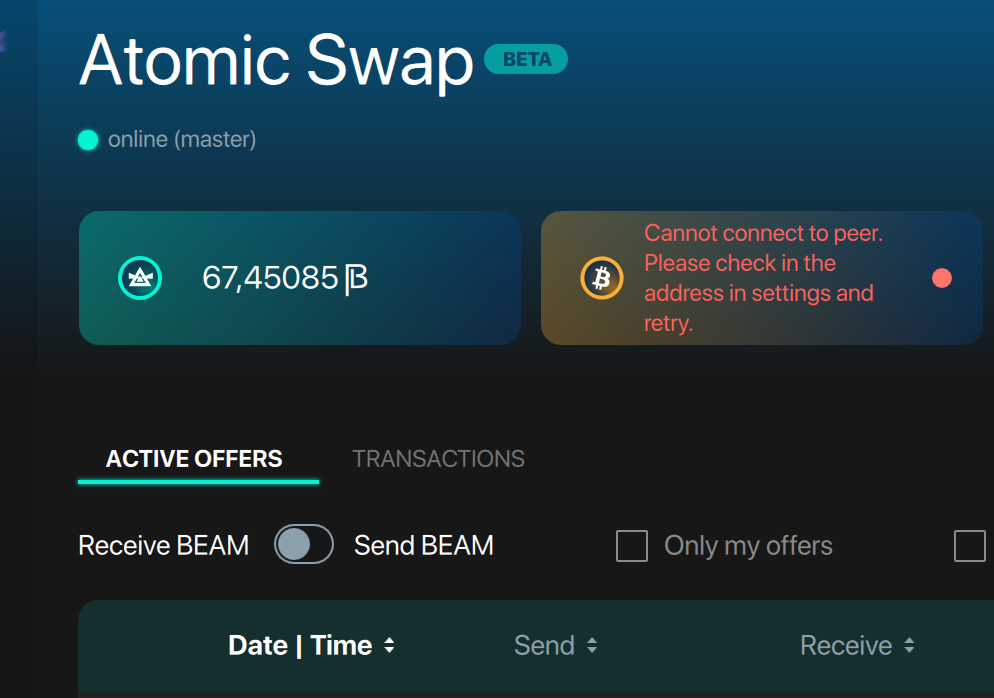The width and height of the screenshot is (994, 698).
Task: Click the BEAM coin icon on balance card
Action: [139, 278]
